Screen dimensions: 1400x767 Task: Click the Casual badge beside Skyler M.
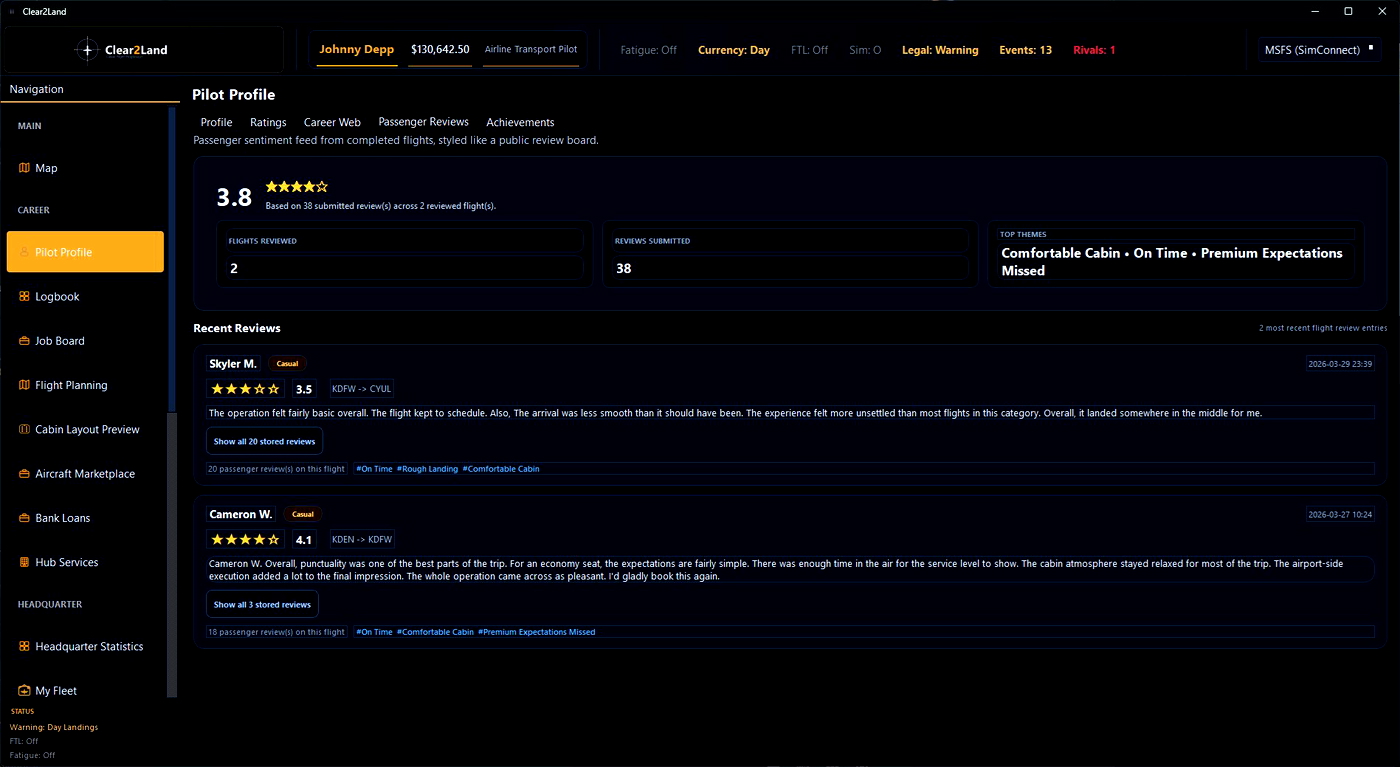(x=288, y=364)
